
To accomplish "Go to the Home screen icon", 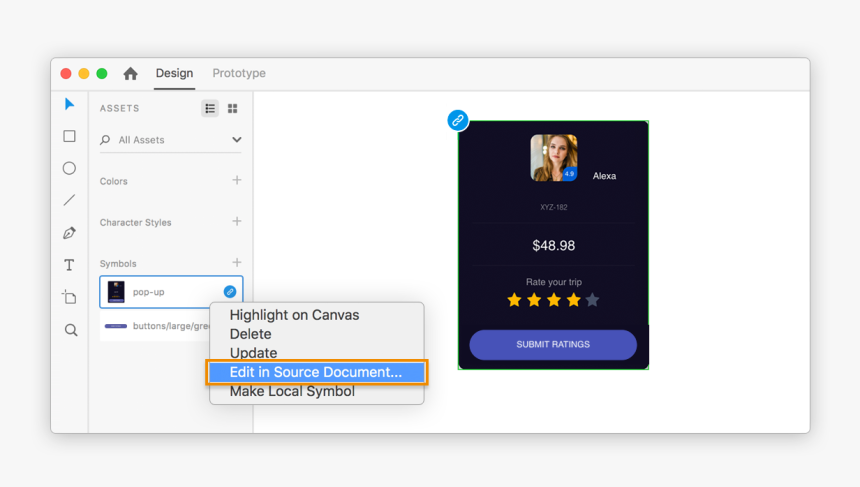I will pyautogui.click(x=131, y=73).
